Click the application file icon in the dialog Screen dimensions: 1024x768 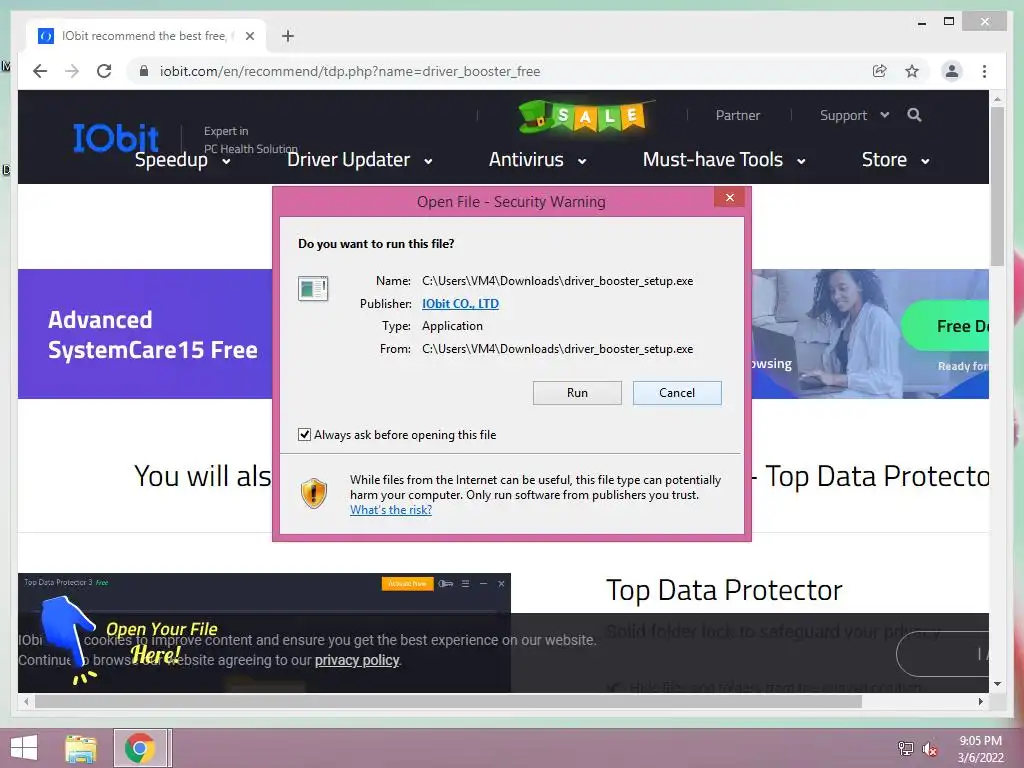point(313,288)
